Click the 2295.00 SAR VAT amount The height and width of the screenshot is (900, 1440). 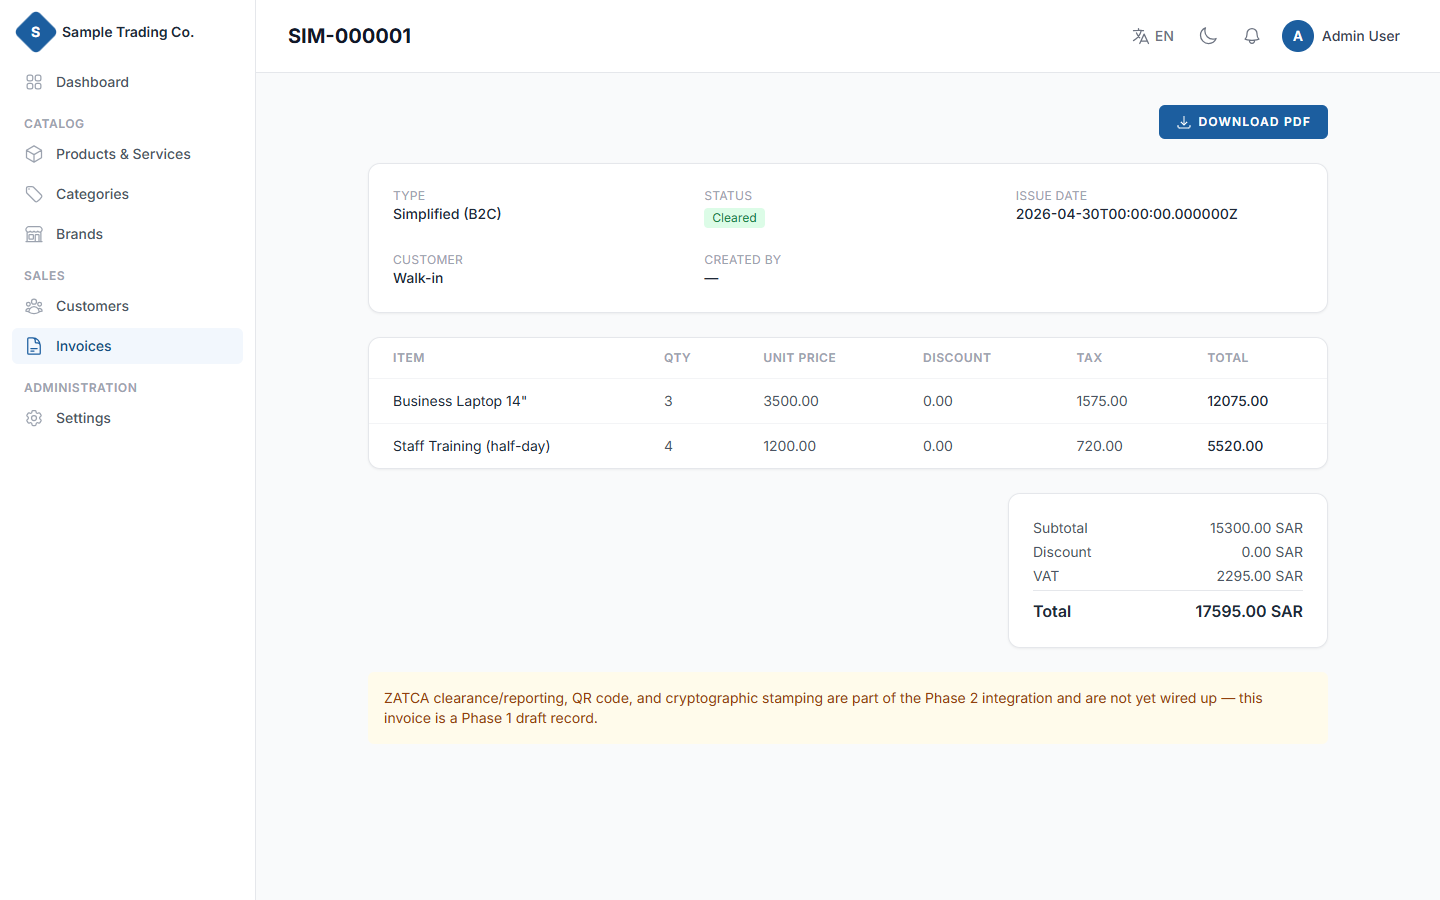pyautogui.click(x=1259, y=576)
